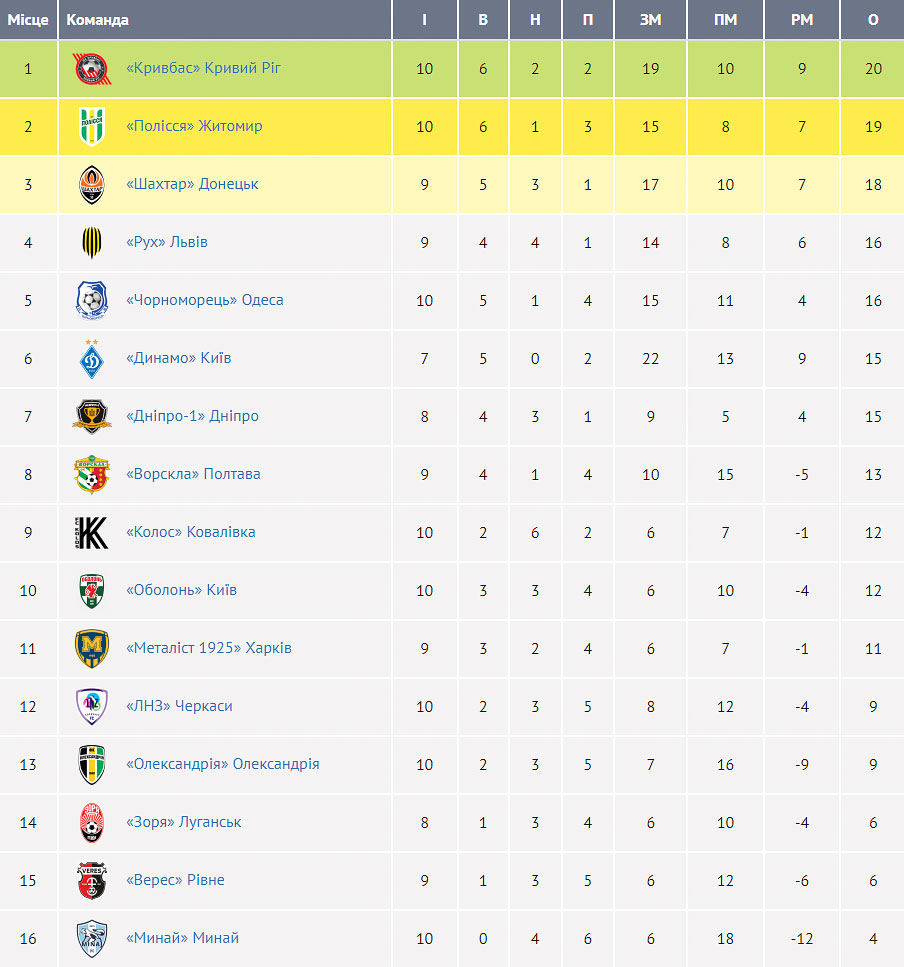The image size is (904, 967).
Task: Click the «Верес» Рівне team name
Action: tap(175, 880)
